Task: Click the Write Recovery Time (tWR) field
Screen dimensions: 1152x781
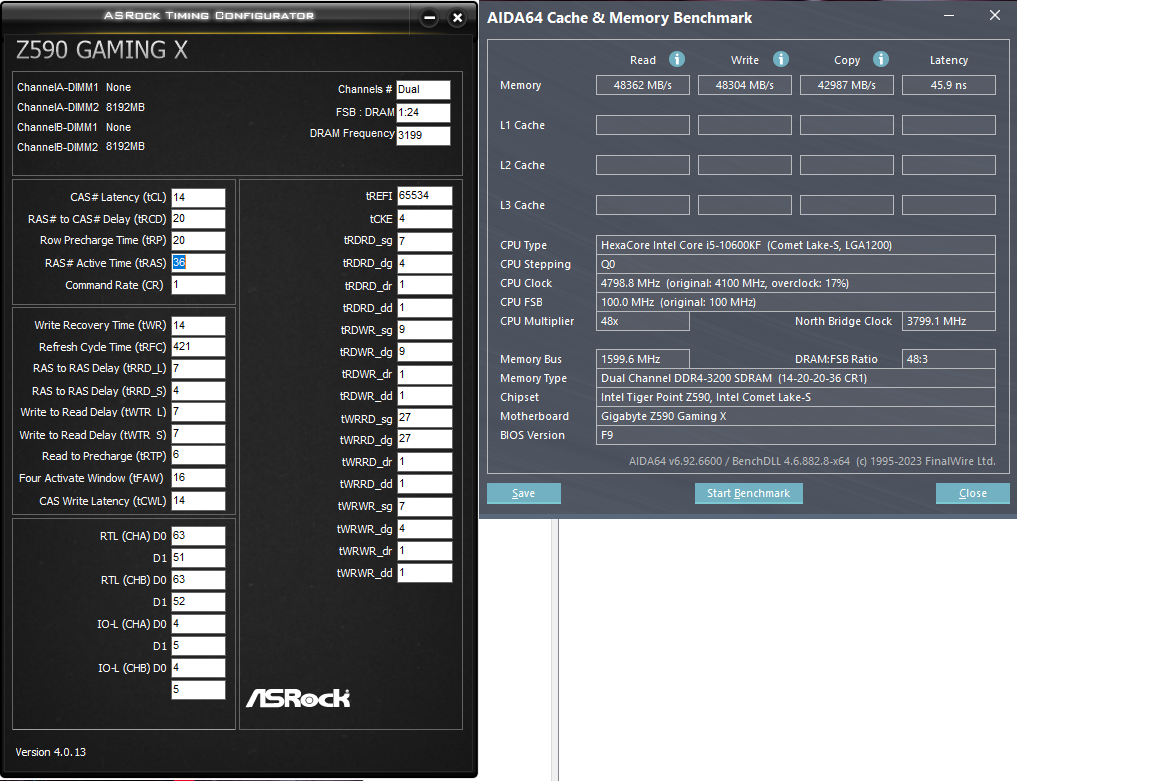Action: [x=198, y=325]
